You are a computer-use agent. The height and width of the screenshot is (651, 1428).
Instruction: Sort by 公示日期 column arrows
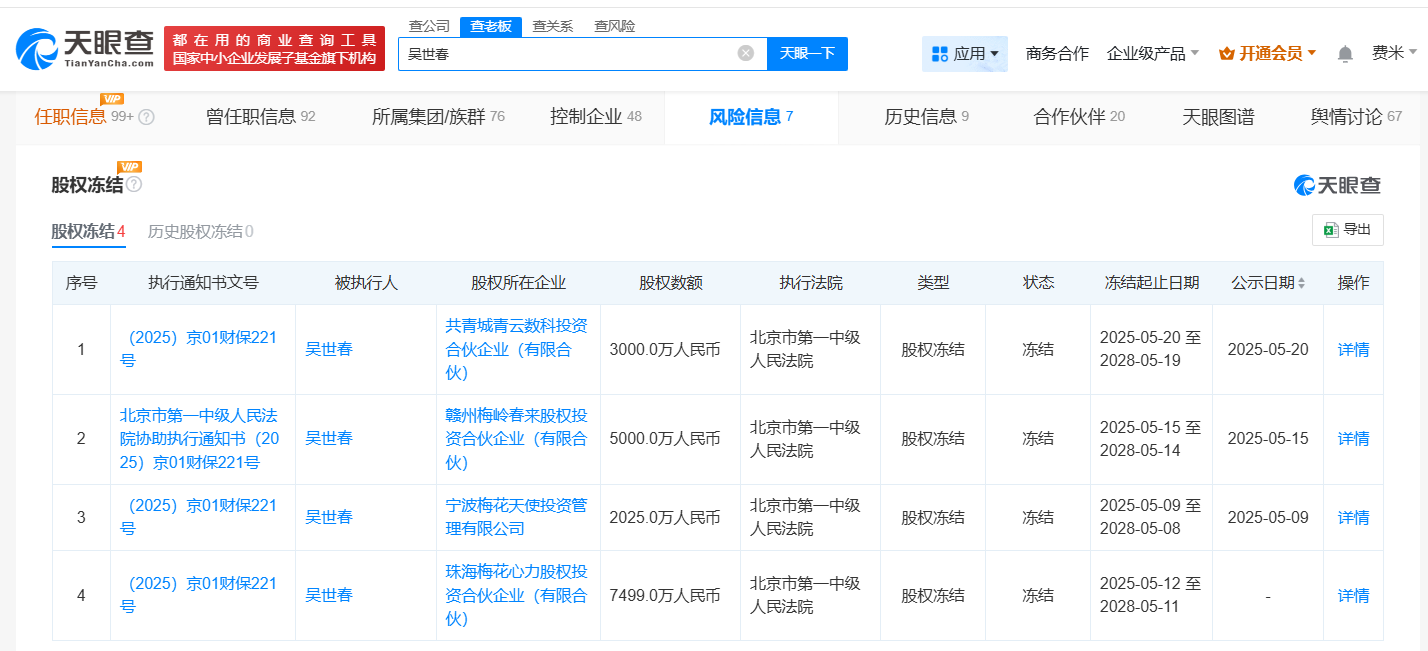coord(1301,284)
